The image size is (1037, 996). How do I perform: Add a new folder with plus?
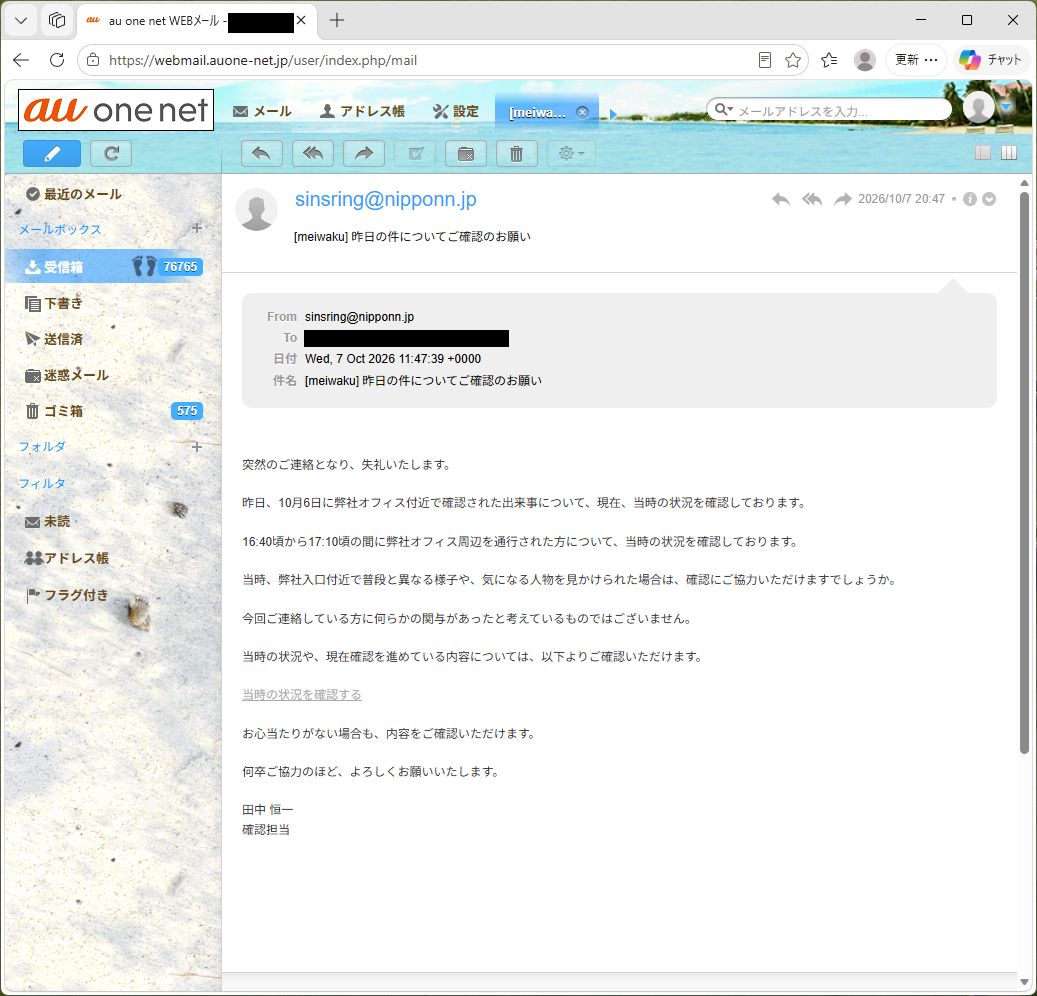coord(196,447)
